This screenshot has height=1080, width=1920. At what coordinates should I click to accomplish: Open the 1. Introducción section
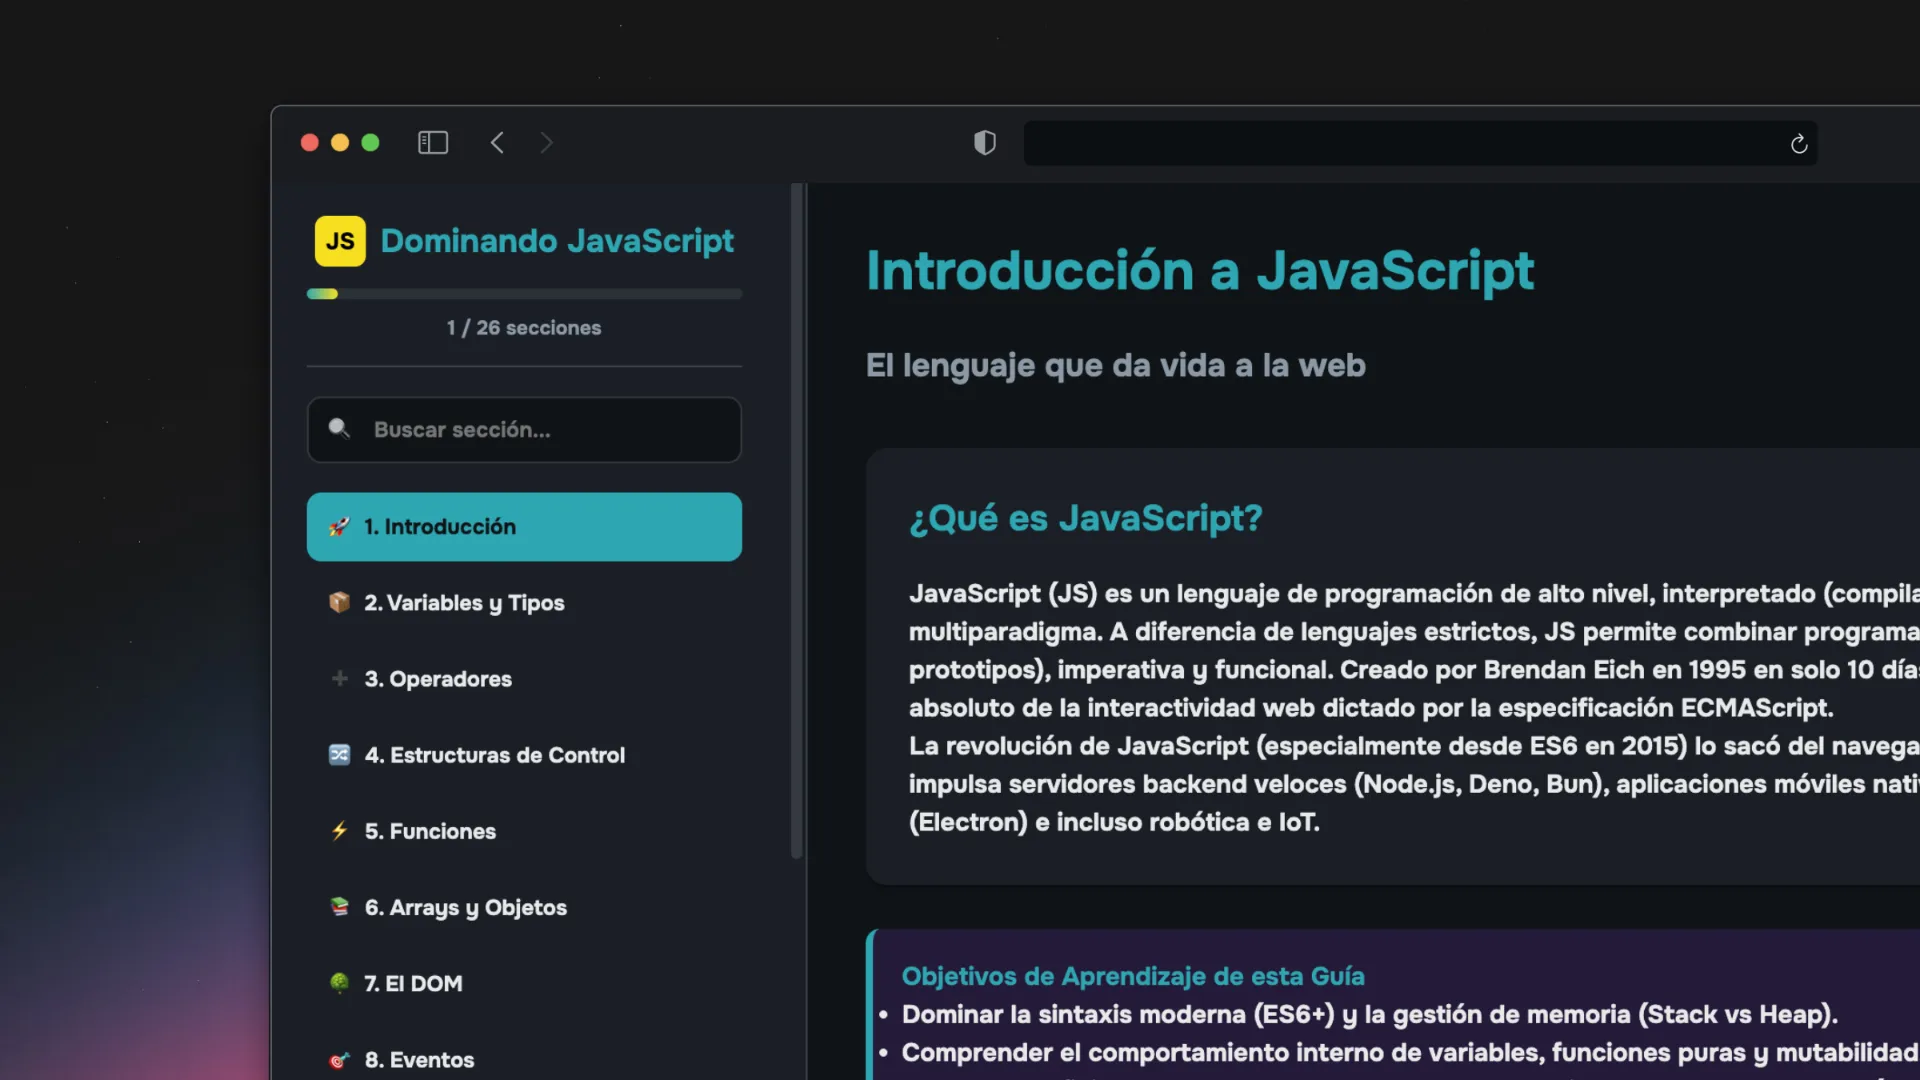524,527
